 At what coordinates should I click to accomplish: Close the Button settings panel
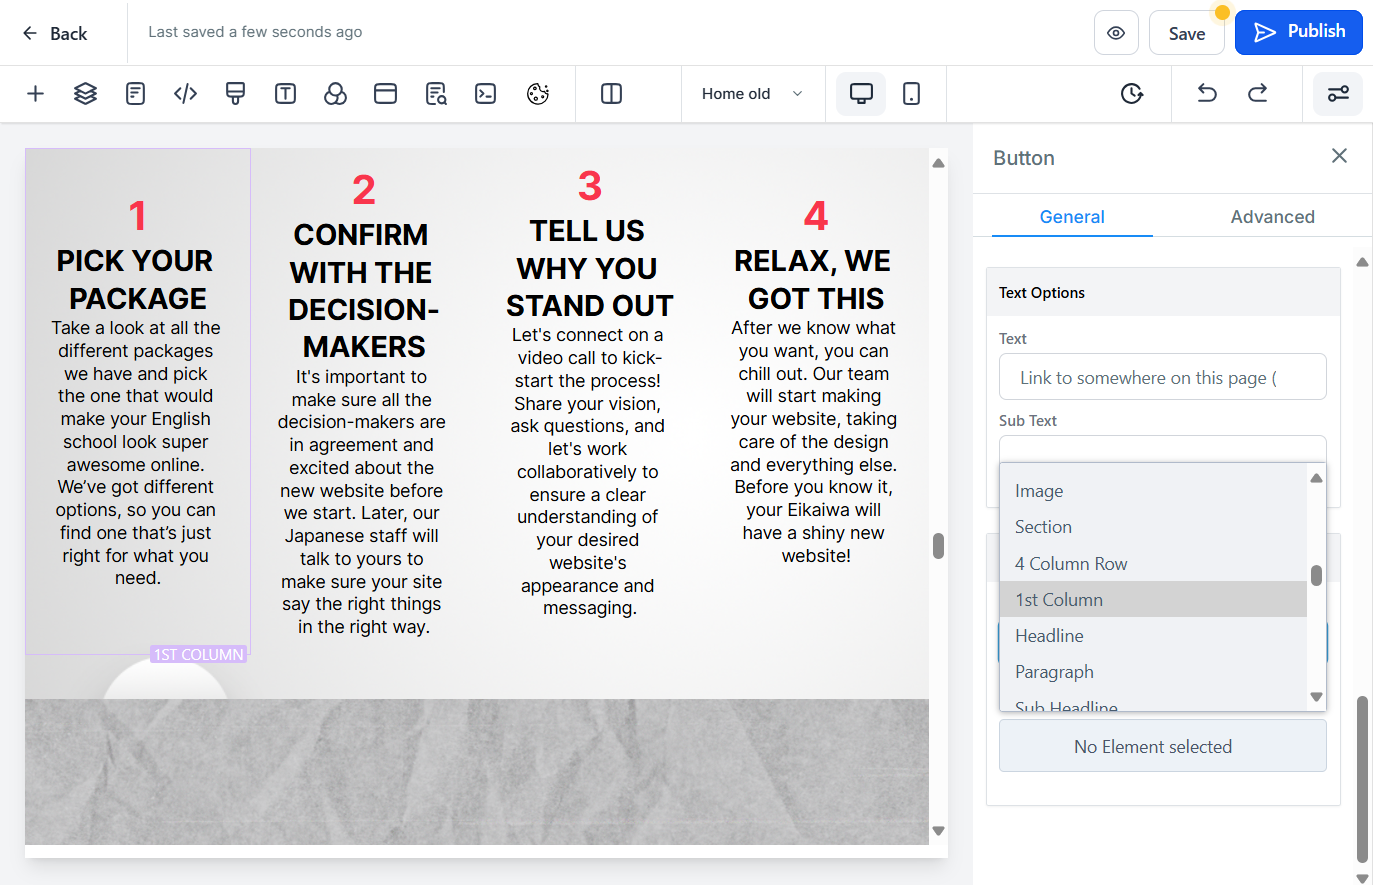pos(1339,156)
